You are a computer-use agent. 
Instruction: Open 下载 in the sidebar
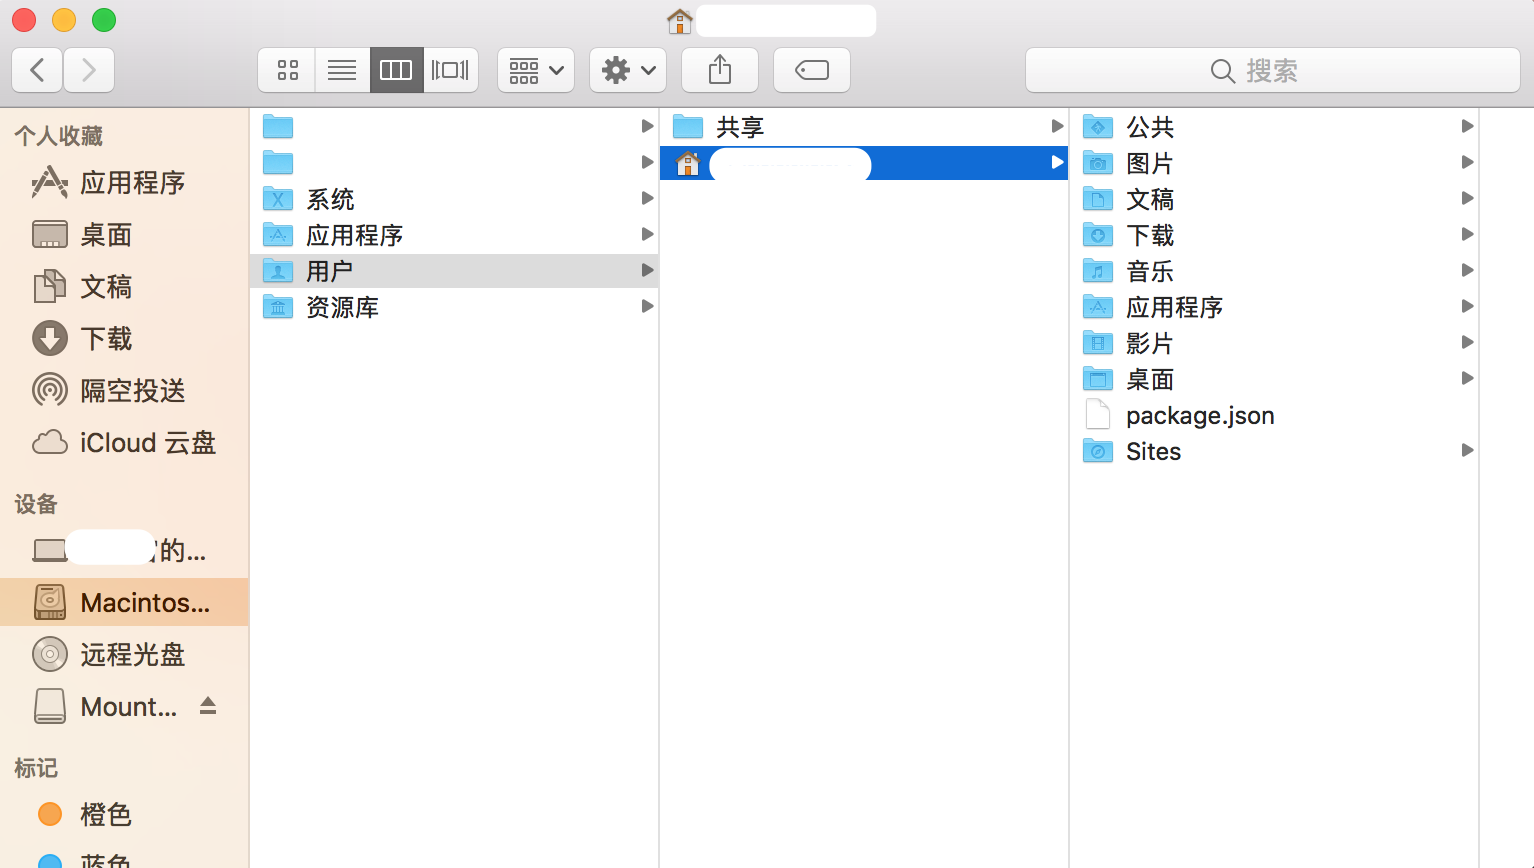tap(124, 339)
